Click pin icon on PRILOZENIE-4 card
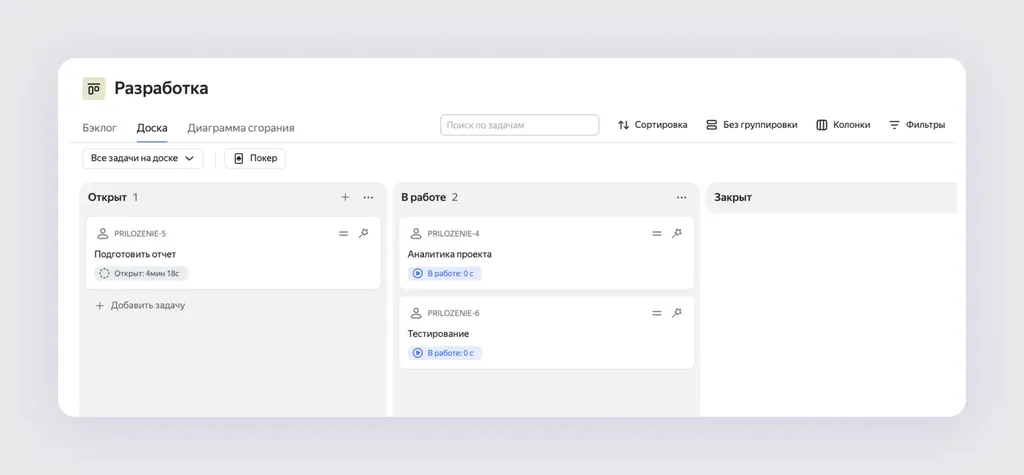The image size is (1024, 475). tap(677, 233)
